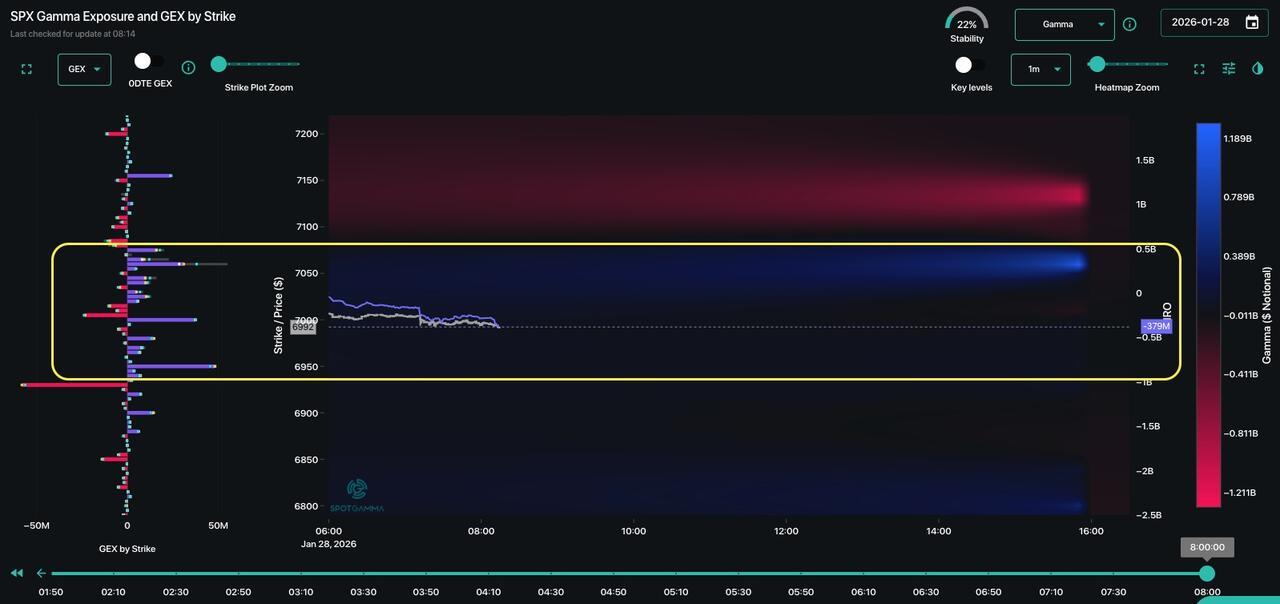Click the info icon beside 0DTE GEX
Viewport: 1280px width, 604px height.
[x=188, y=68]
